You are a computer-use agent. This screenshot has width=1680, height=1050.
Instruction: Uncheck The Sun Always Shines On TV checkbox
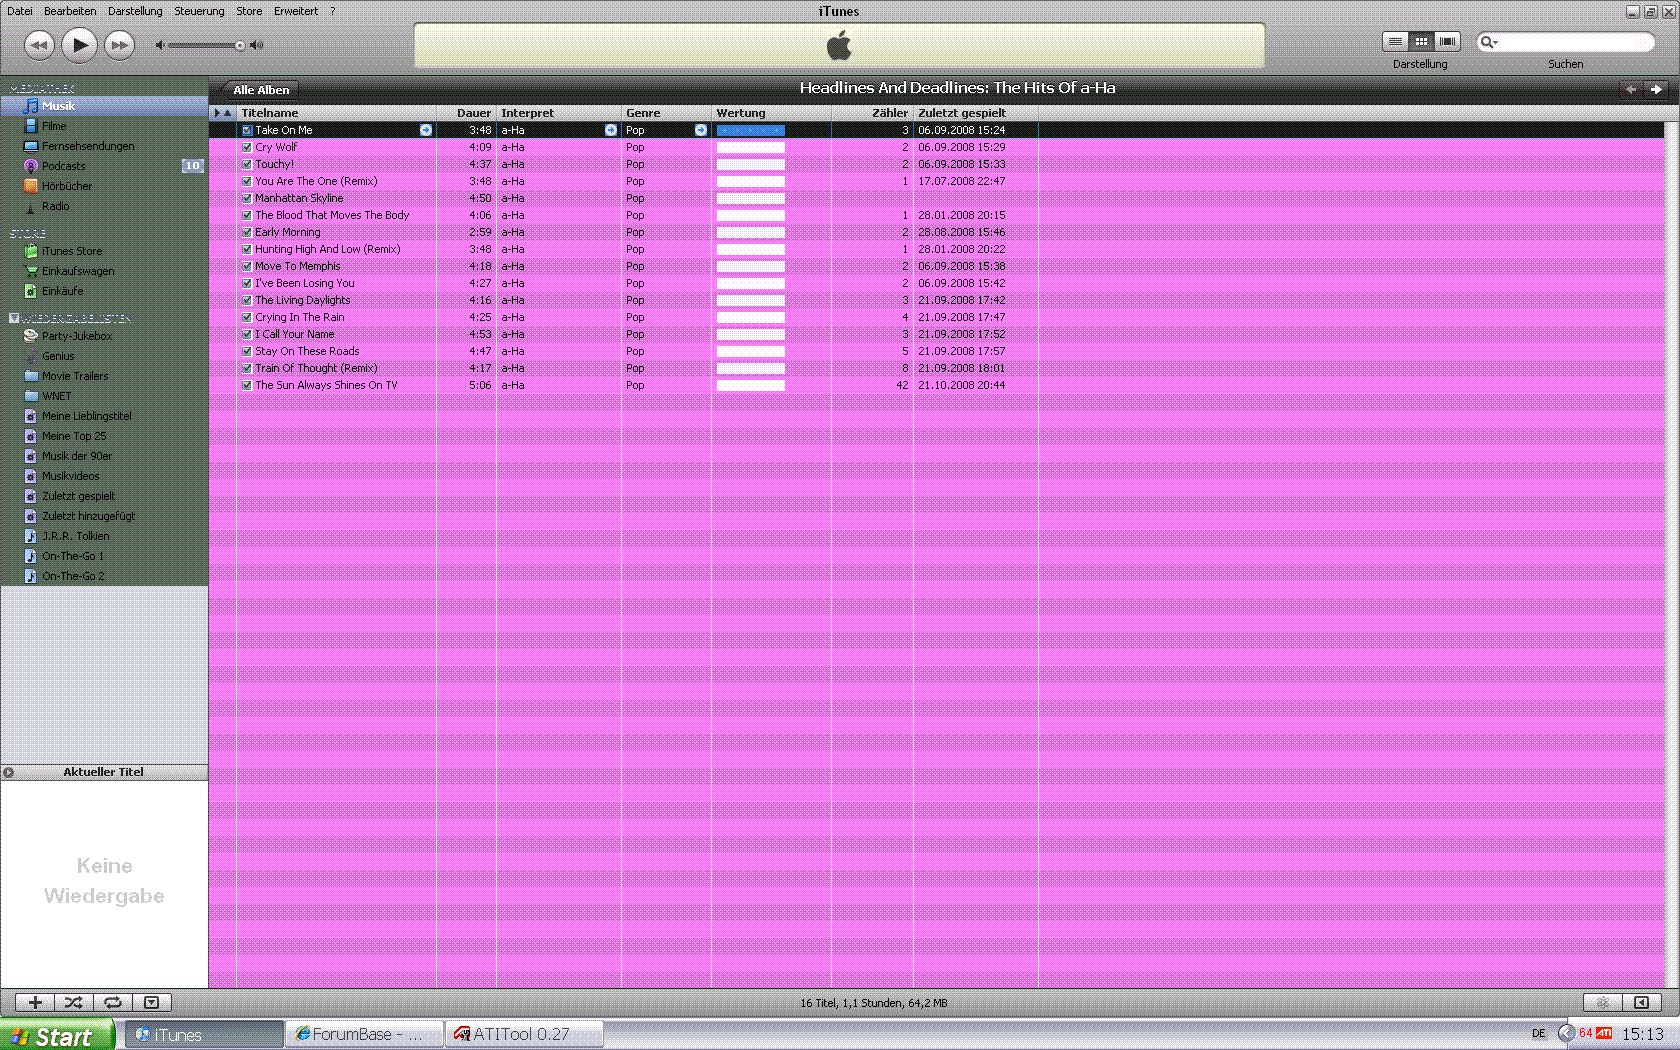coord(247,385)
